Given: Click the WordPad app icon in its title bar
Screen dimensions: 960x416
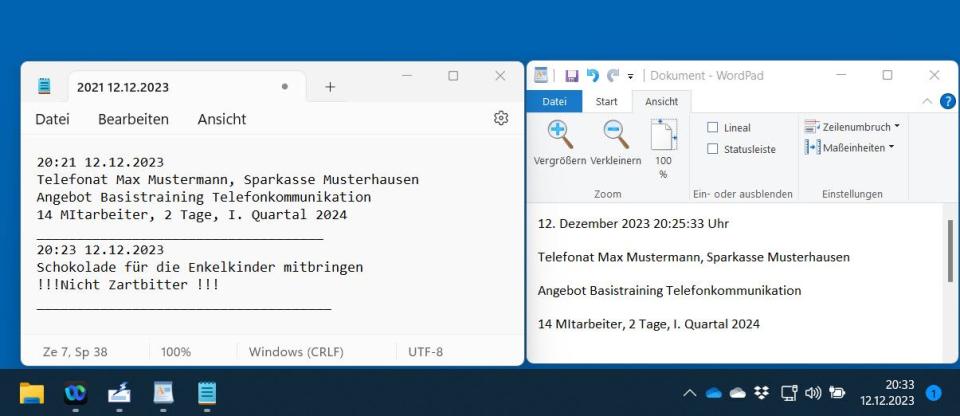Looking at the screenshot, I should (x=540, y=75).
